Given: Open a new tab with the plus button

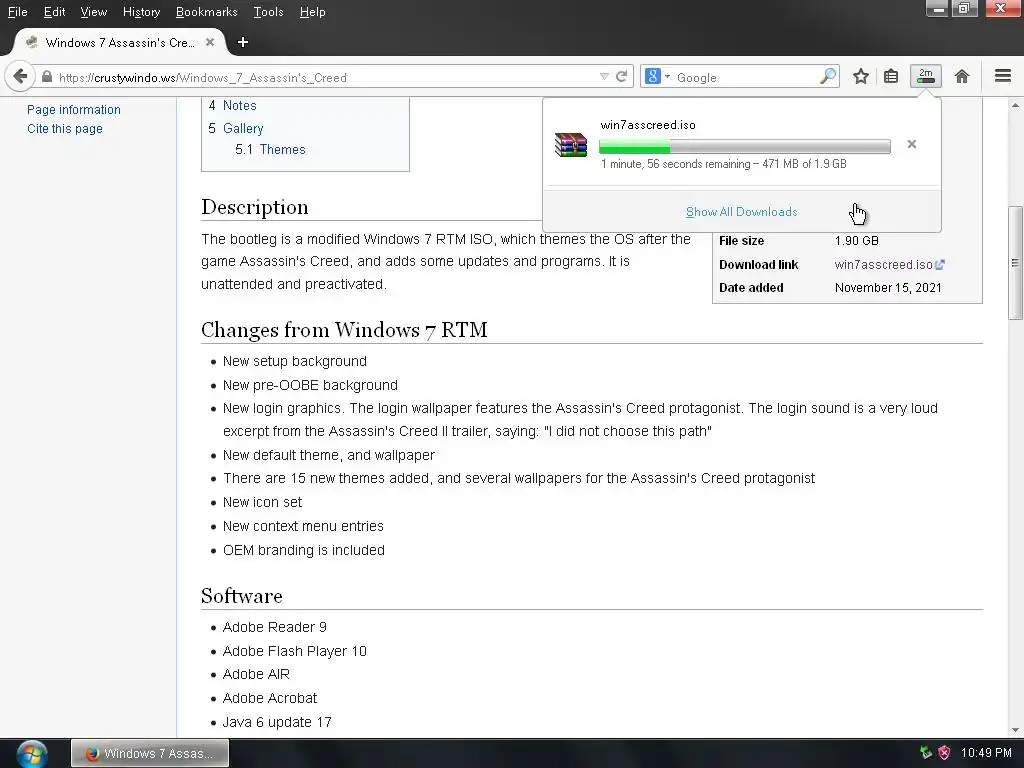Looking at the screenshot, I should [243, 42].
